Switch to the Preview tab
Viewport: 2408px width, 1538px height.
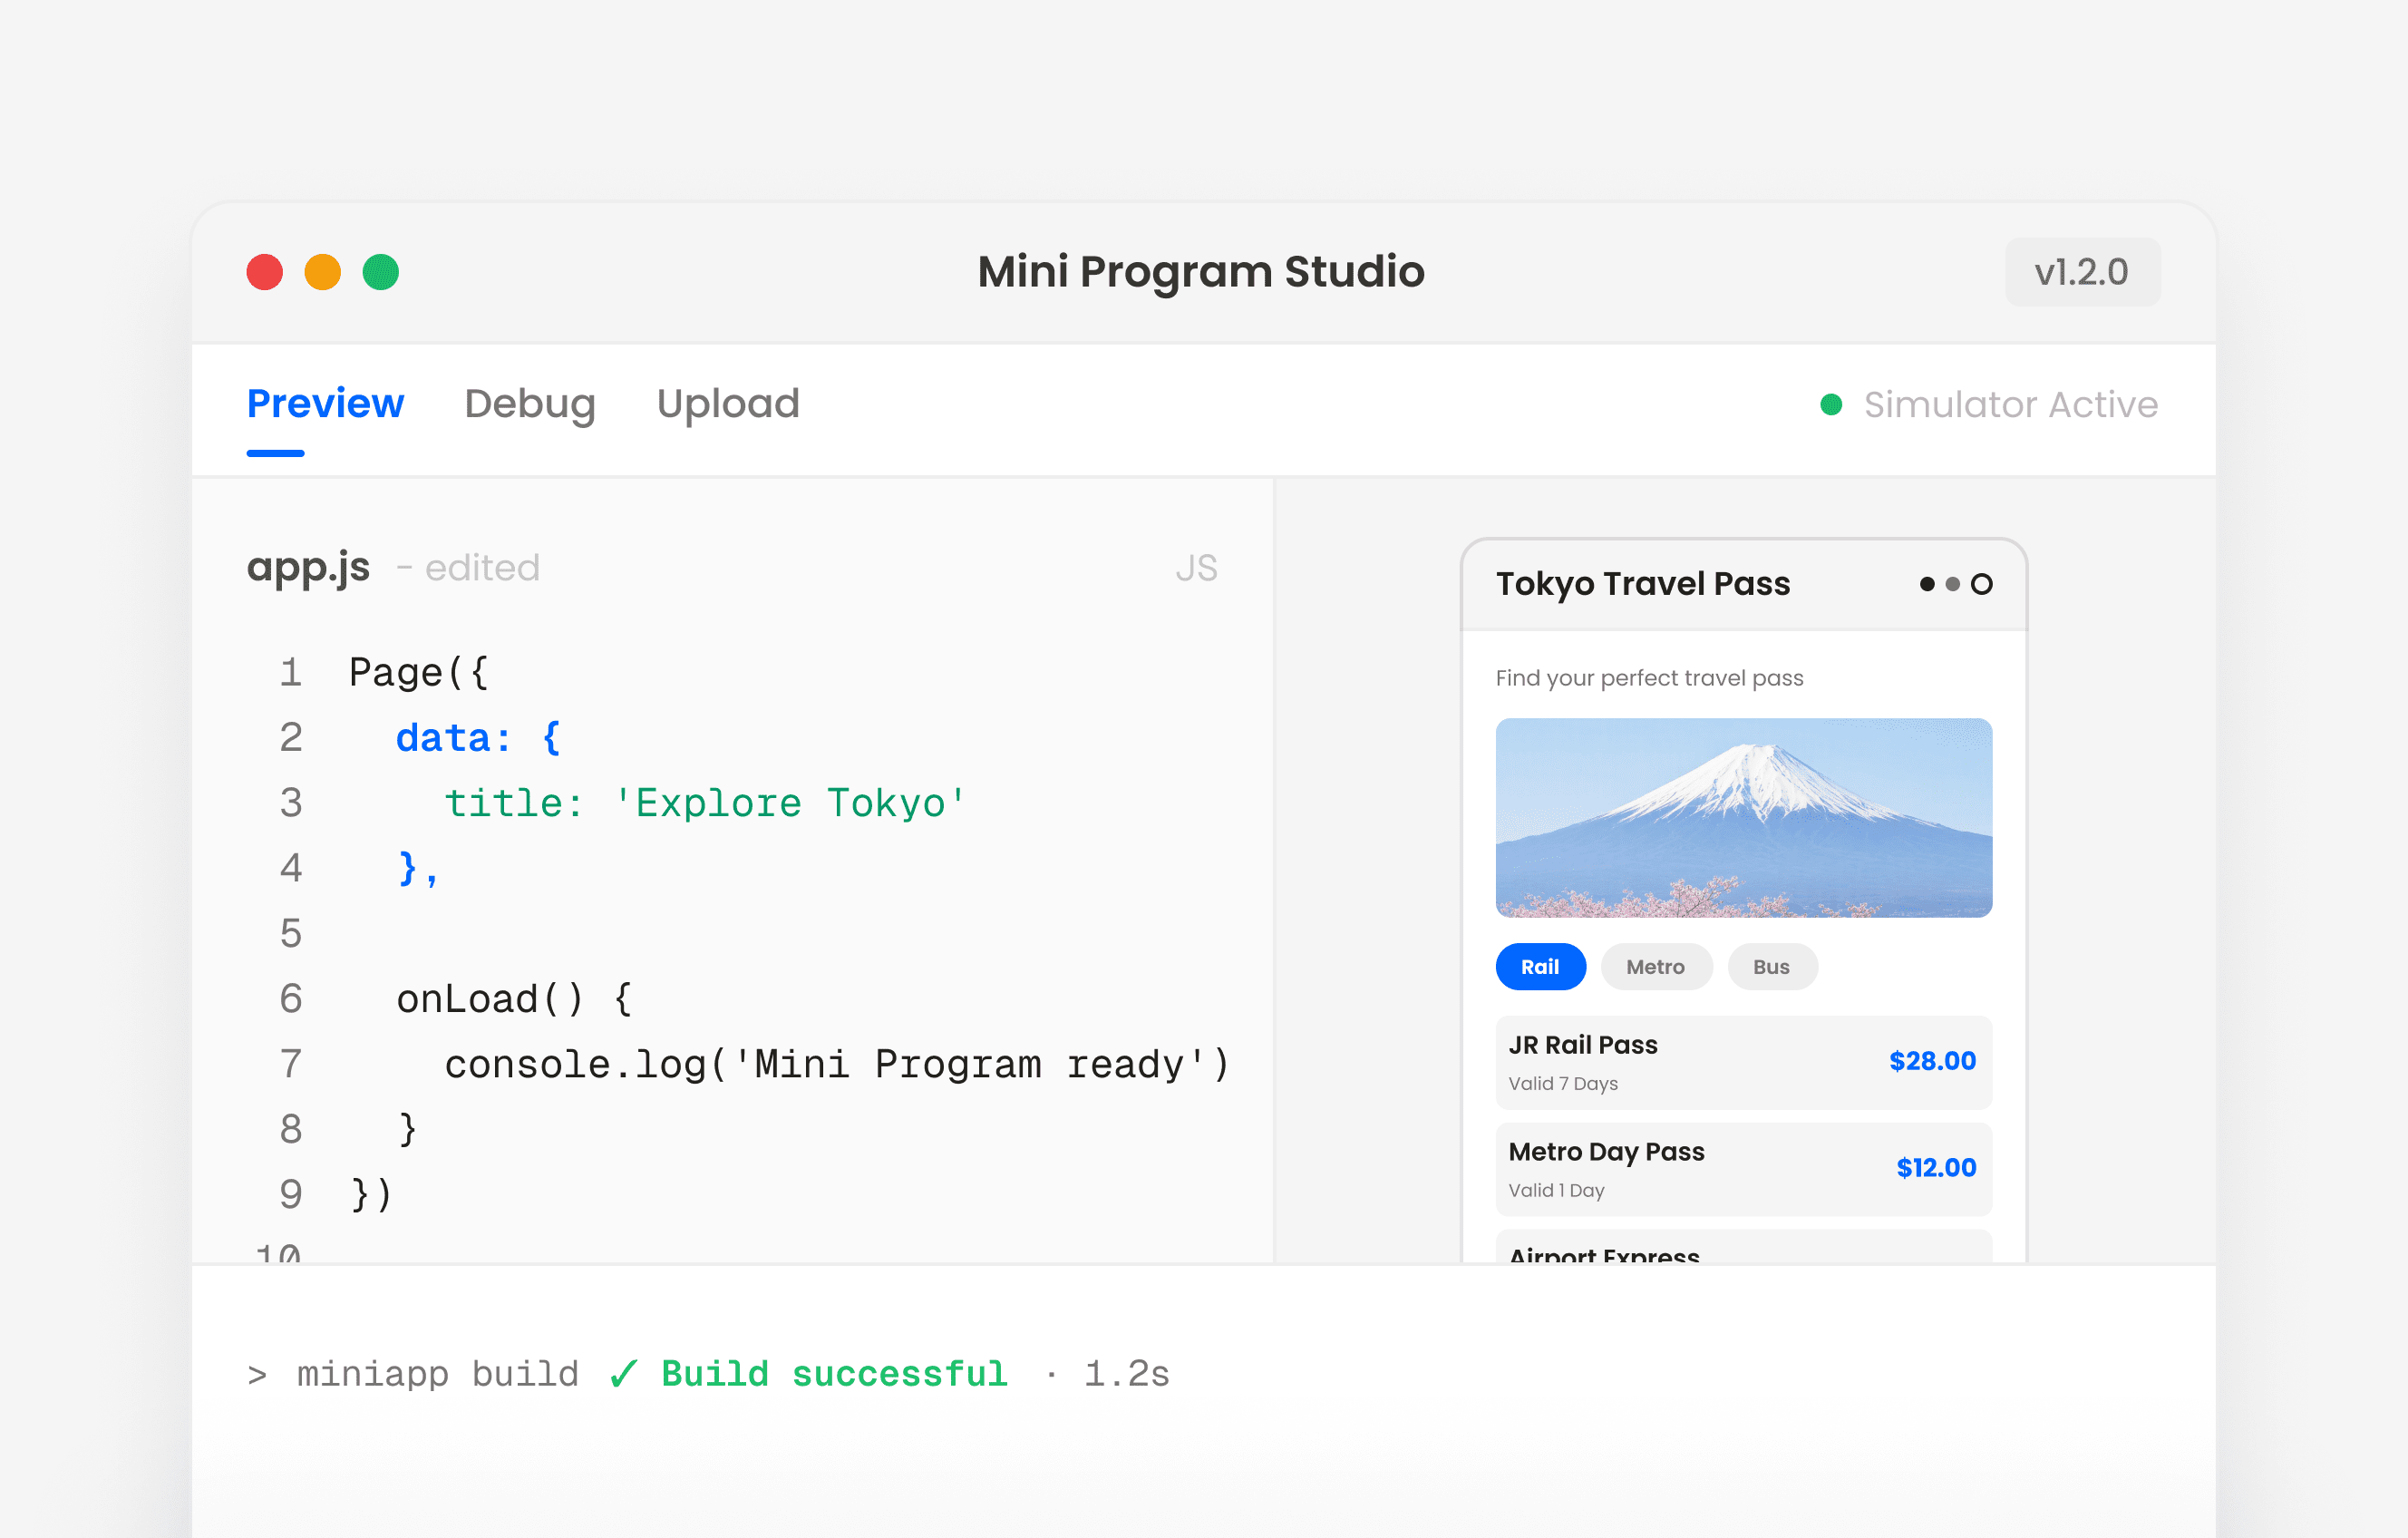coord(325,403)
